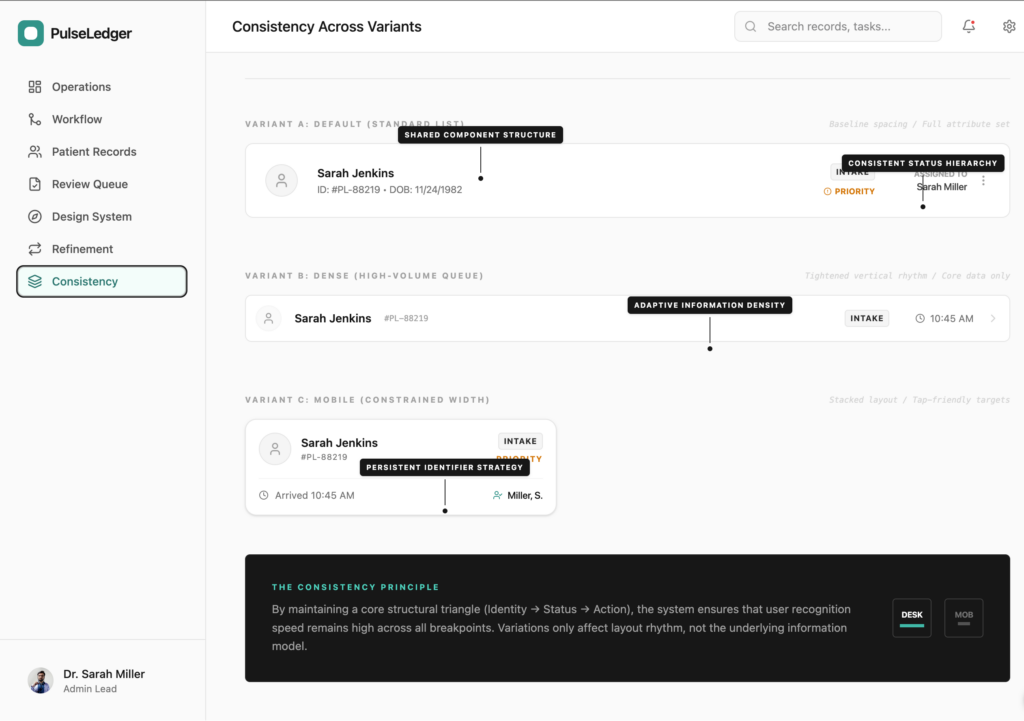This screenshot has width=1024, height=721.
Task: Click Shared Component Structure annotation label
Action: click(x=480, y=135)
